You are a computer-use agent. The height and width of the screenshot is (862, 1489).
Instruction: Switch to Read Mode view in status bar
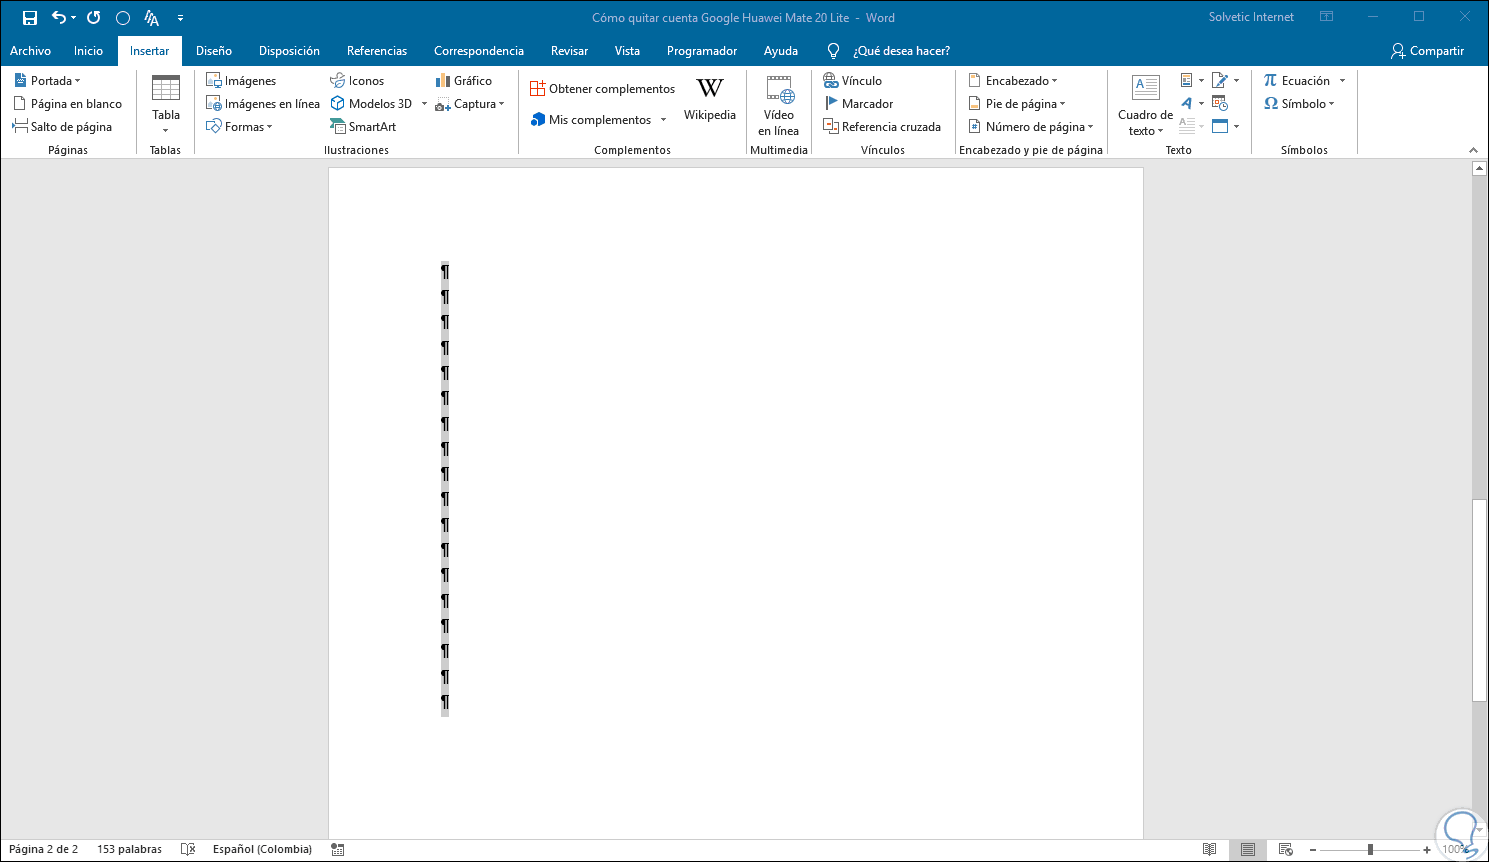pyautogui.click(x=1210, y=849)
